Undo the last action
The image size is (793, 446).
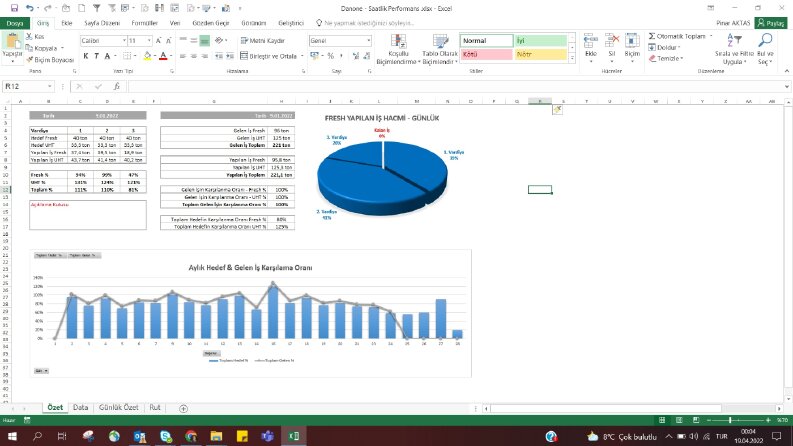point(30,8)
